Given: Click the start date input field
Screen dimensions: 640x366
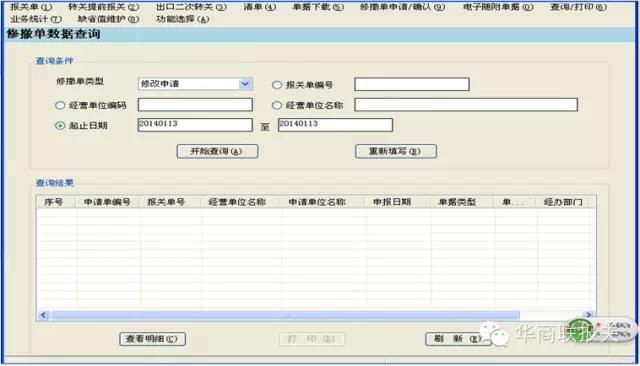Looking at the screenshot, I should [x=195, y=125].
